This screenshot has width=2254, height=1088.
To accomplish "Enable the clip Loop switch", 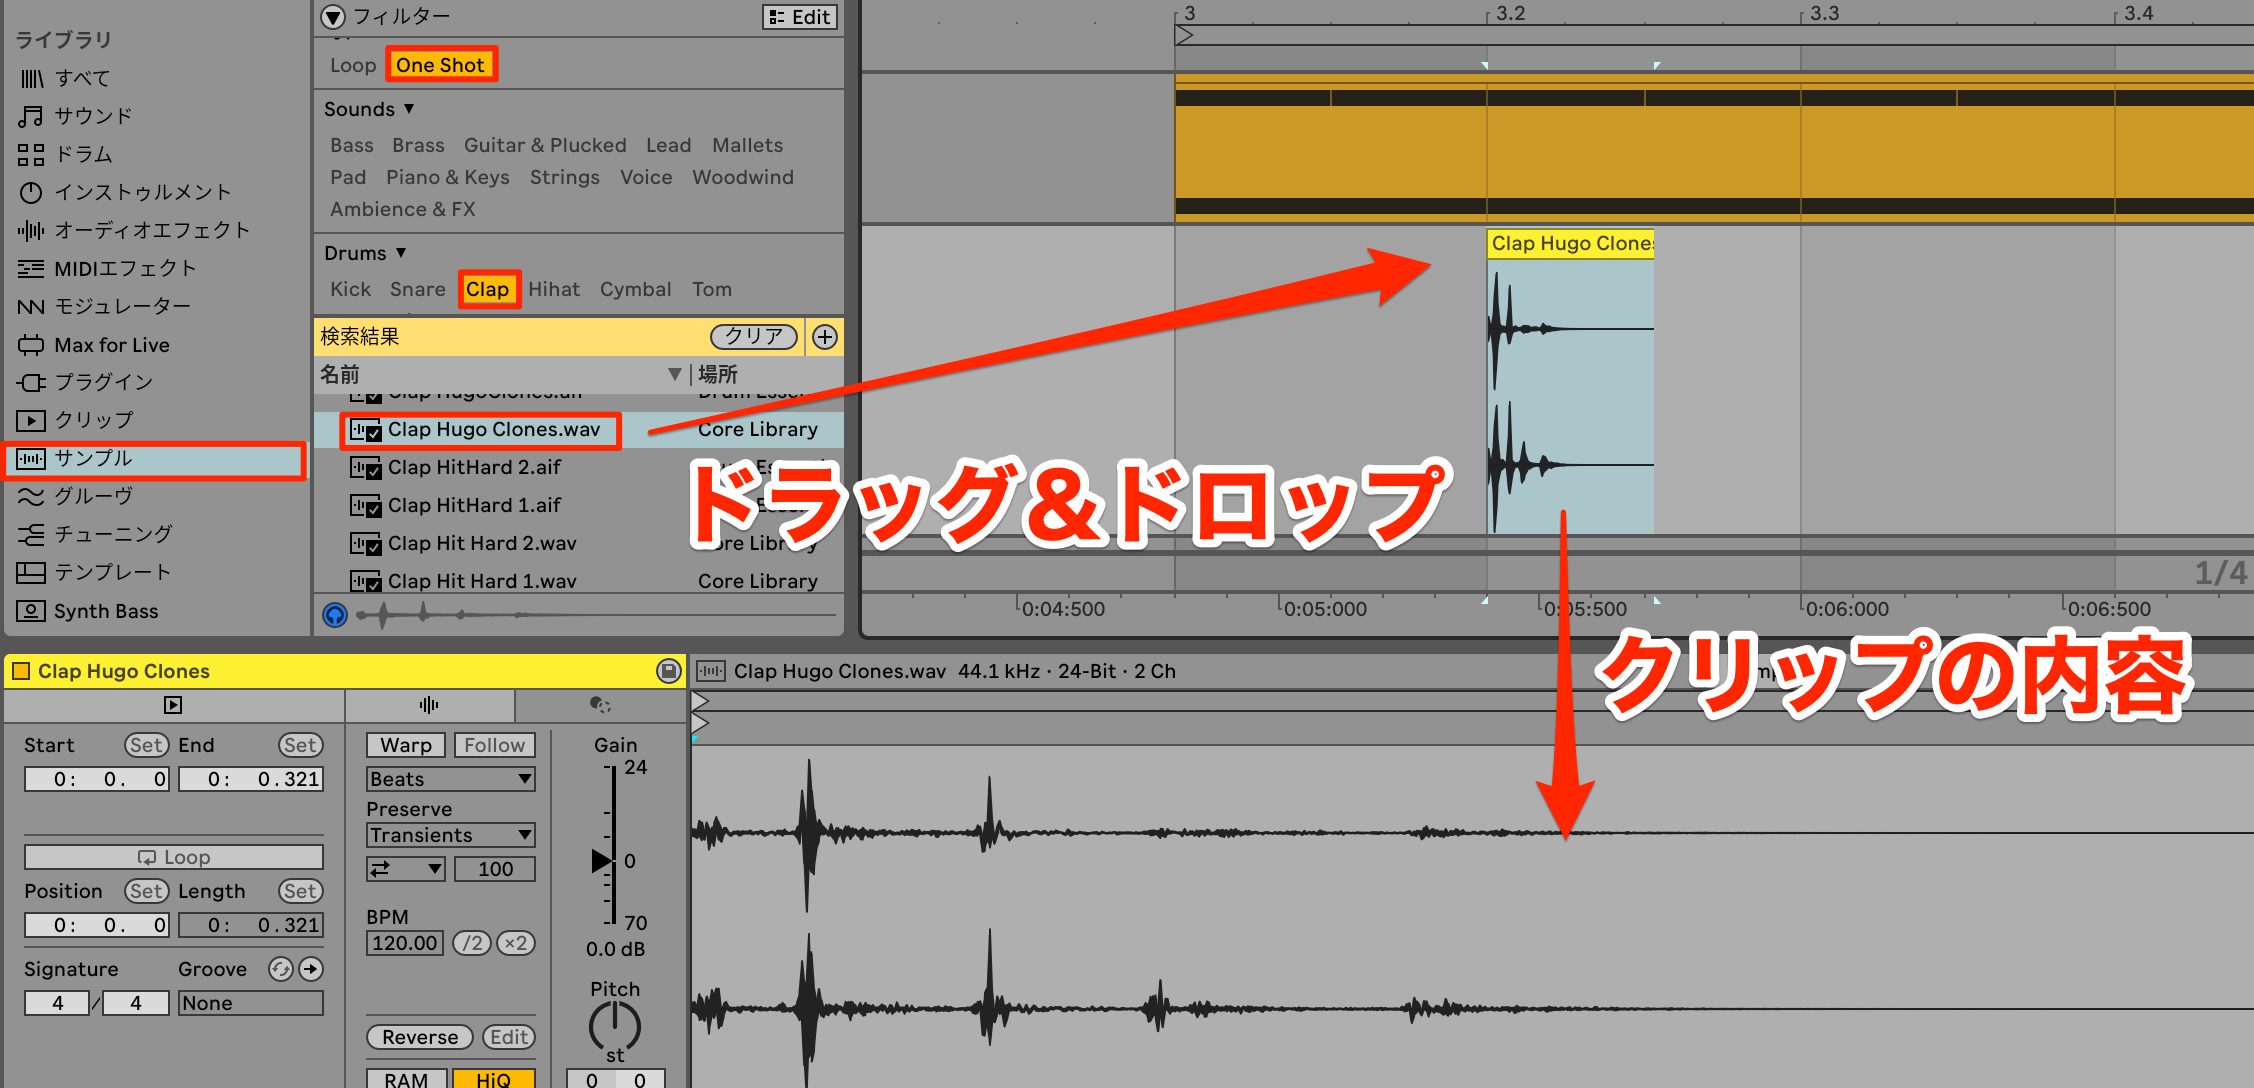I will pyautogui.click(x=174, y=857).
